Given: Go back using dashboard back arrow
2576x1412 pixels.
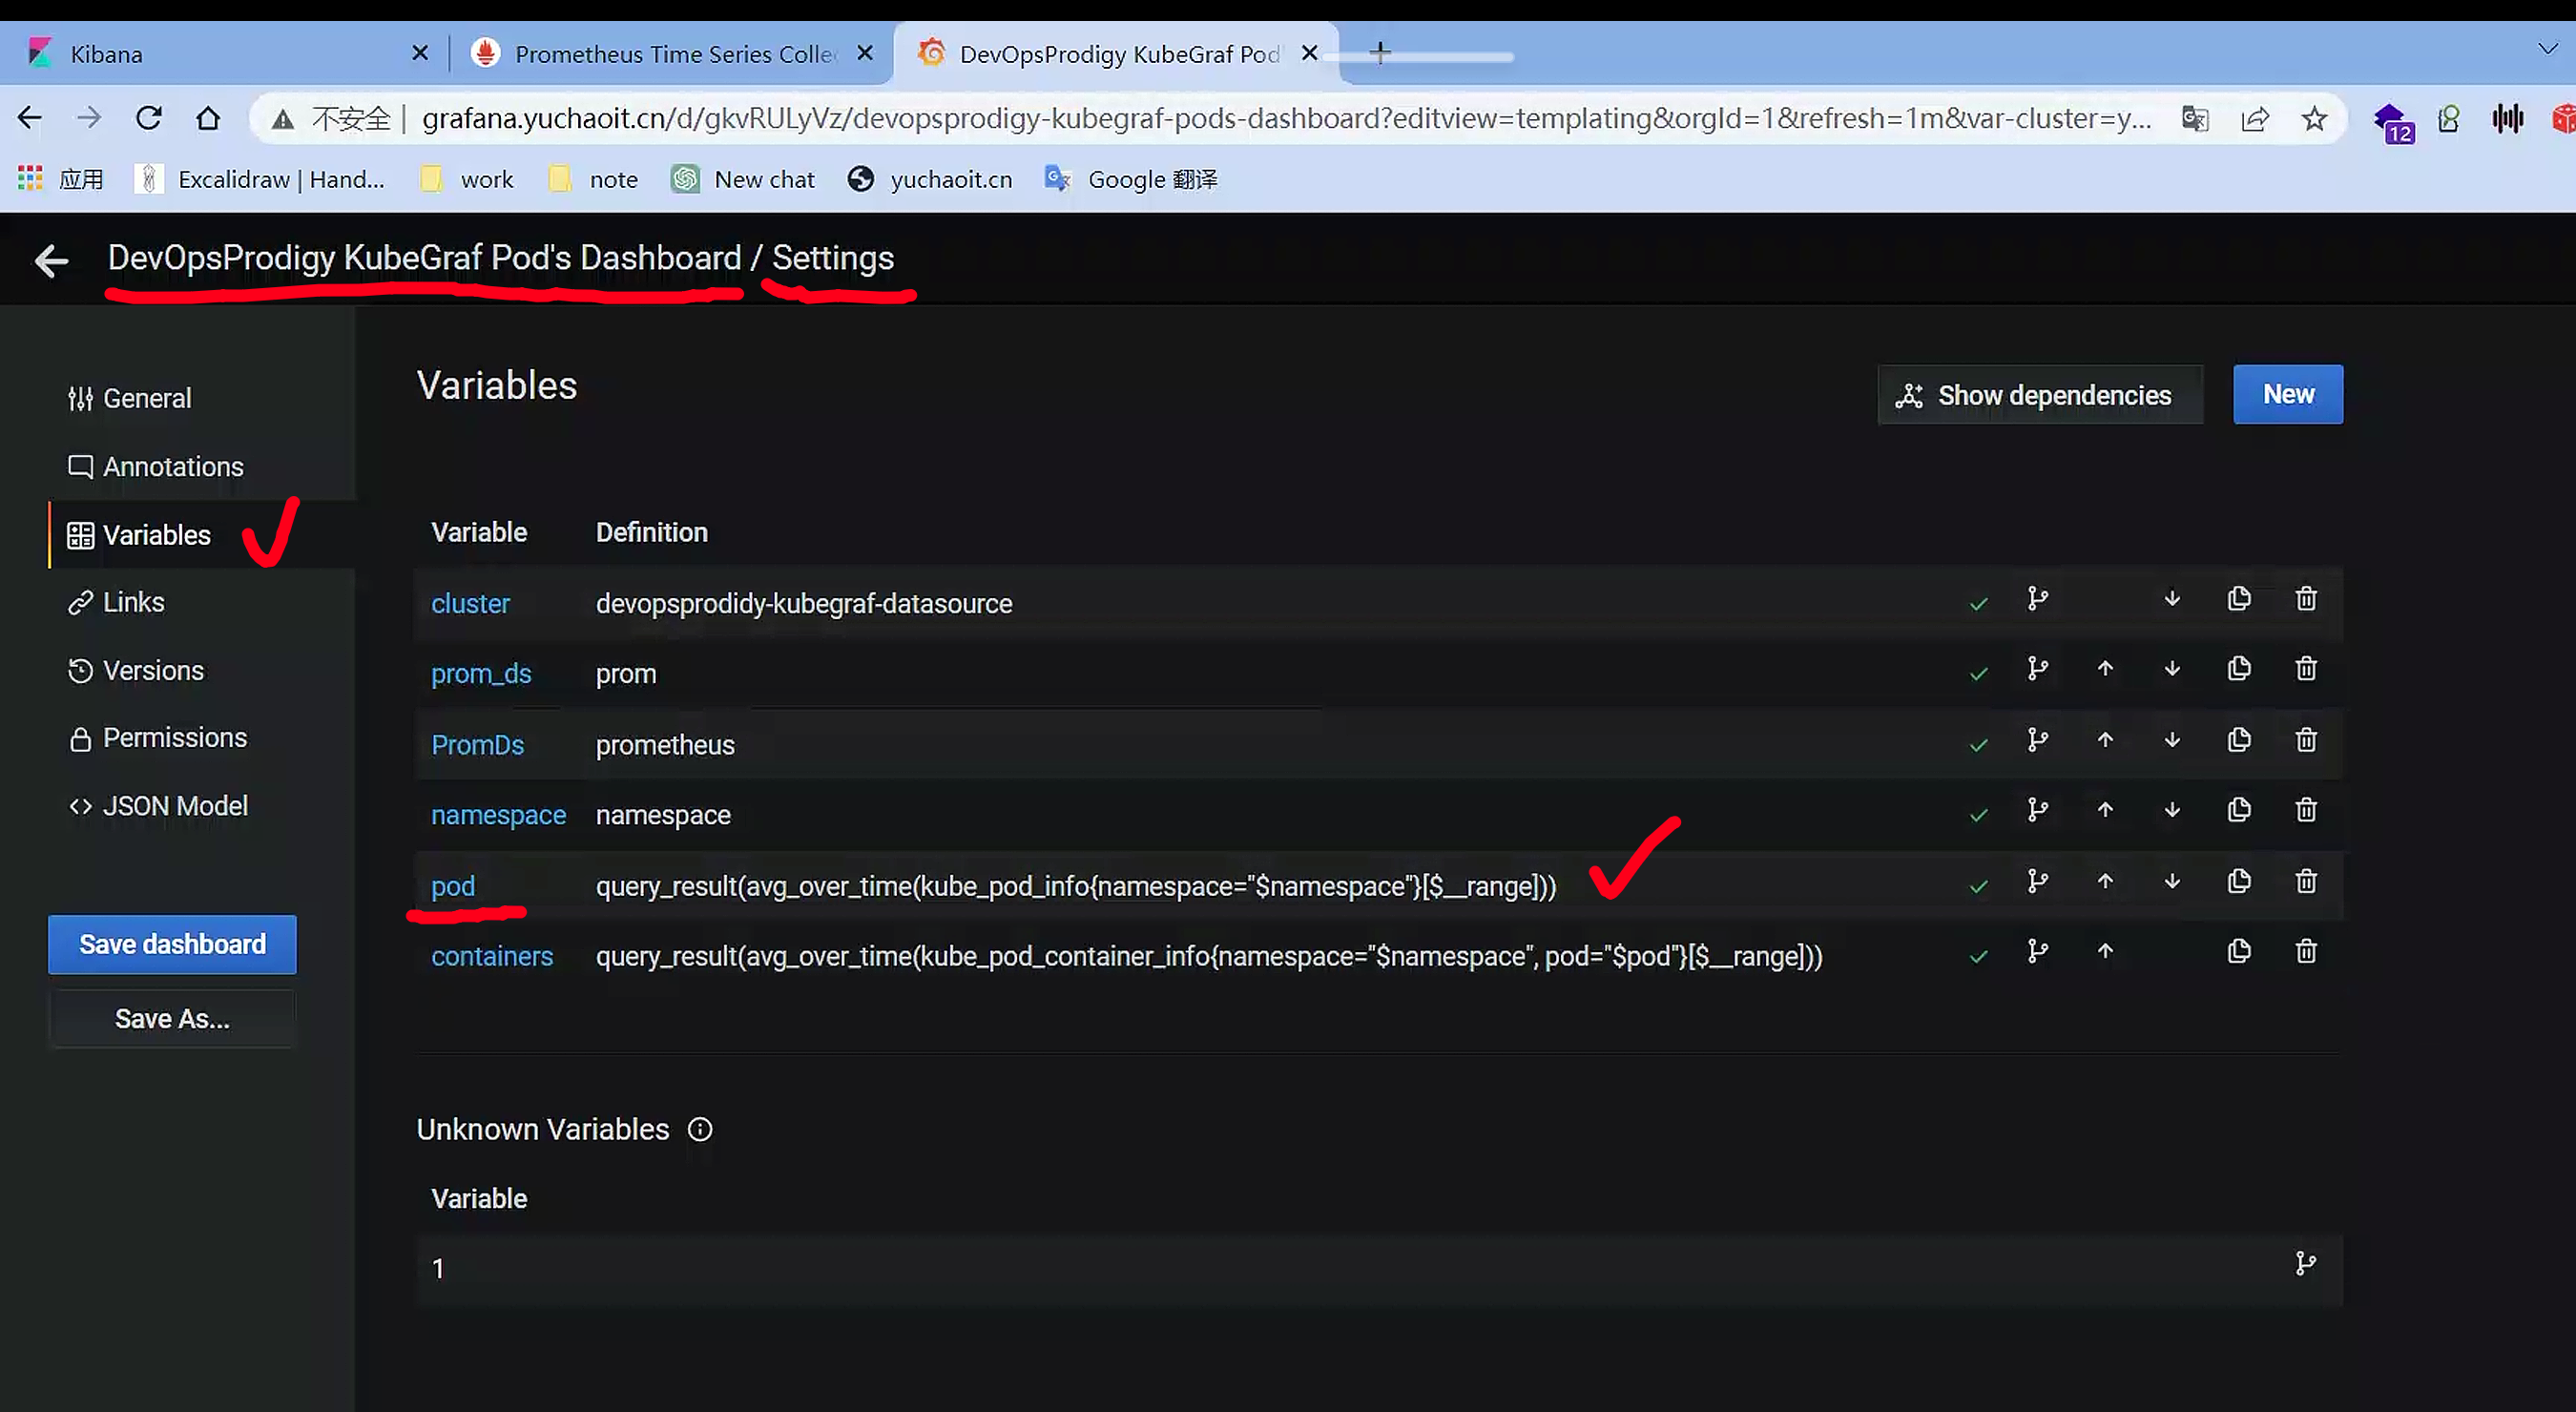Looking at the screenshot, I should point(51,261).
